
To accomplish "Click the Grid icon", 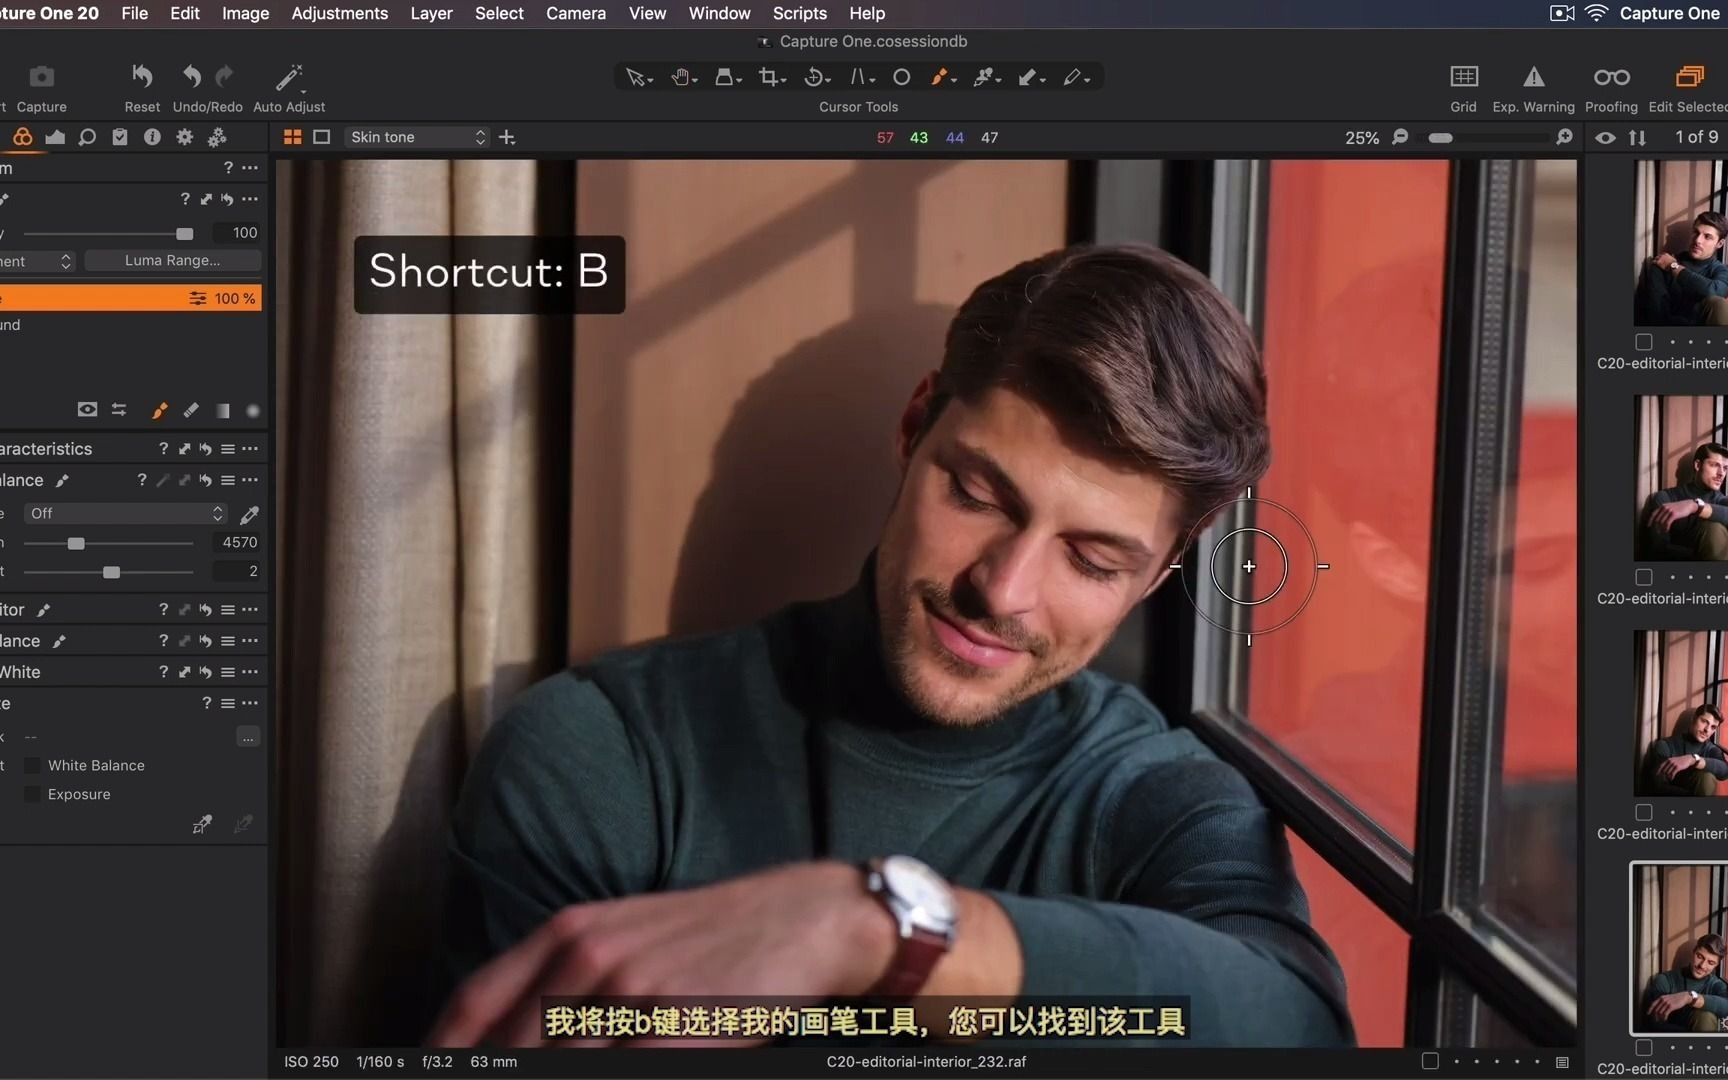I will pyautogui.click(x=1463, y=87).
